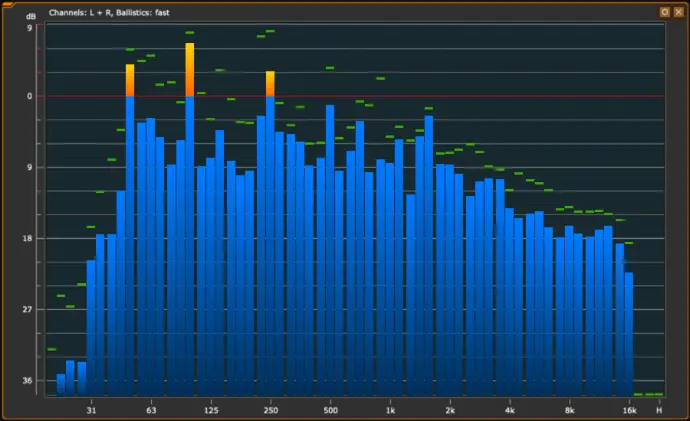Click the 36 dB mark on the level scale
The image size is (690, 421).
29,381
